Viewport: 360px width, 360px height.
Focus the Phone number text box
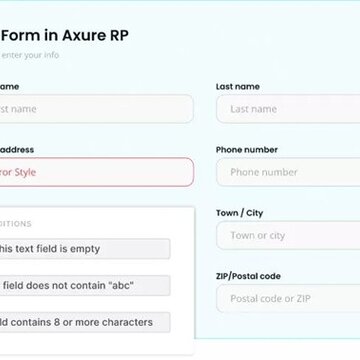(x=288, y=172)
